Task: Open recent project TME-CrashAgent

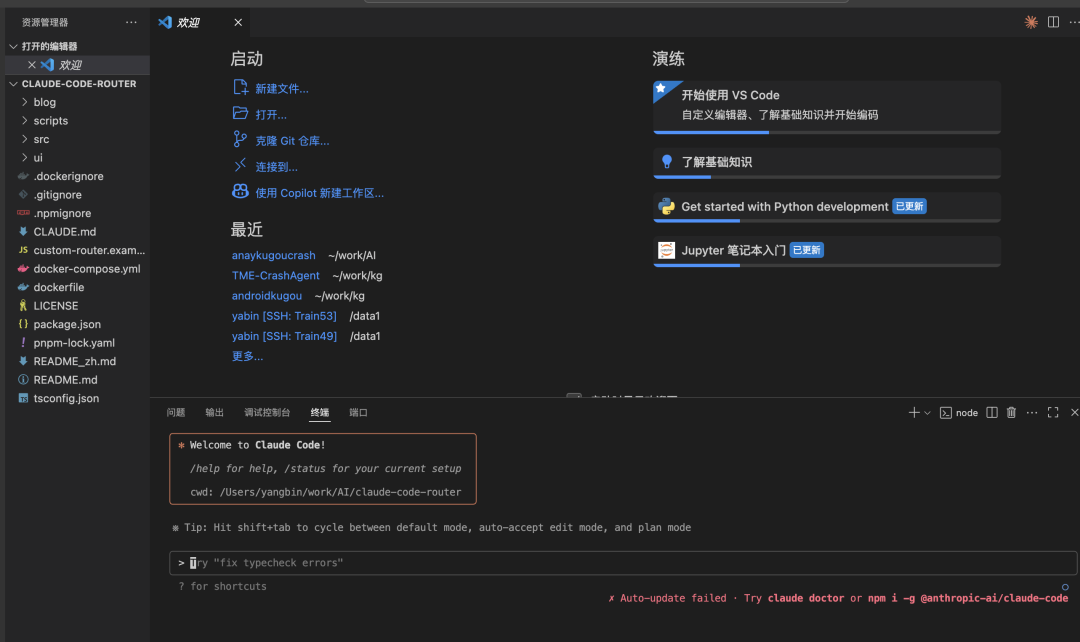Action: coord(276,276)
